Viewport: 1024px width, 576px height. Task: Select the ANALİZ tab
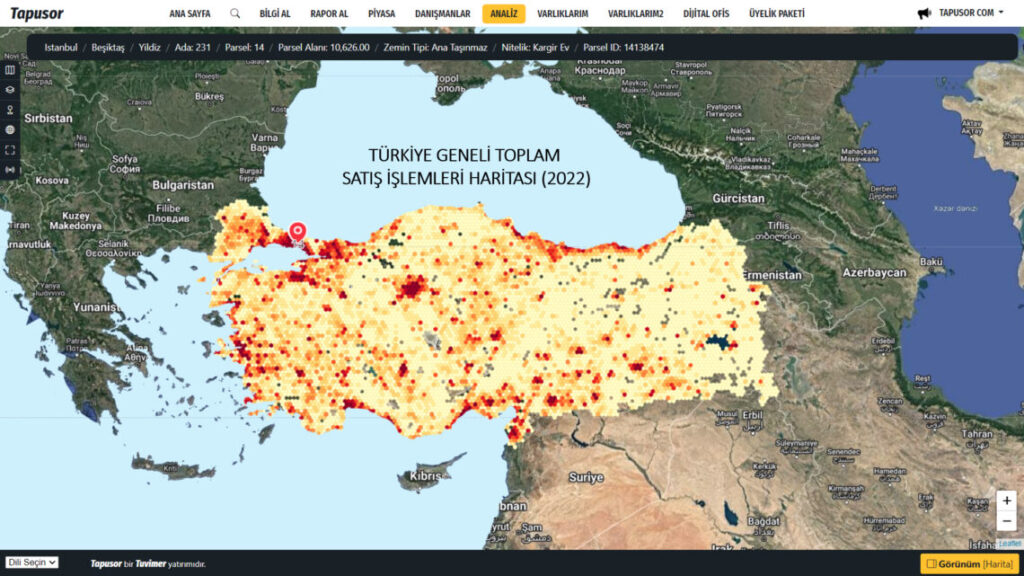504,14
